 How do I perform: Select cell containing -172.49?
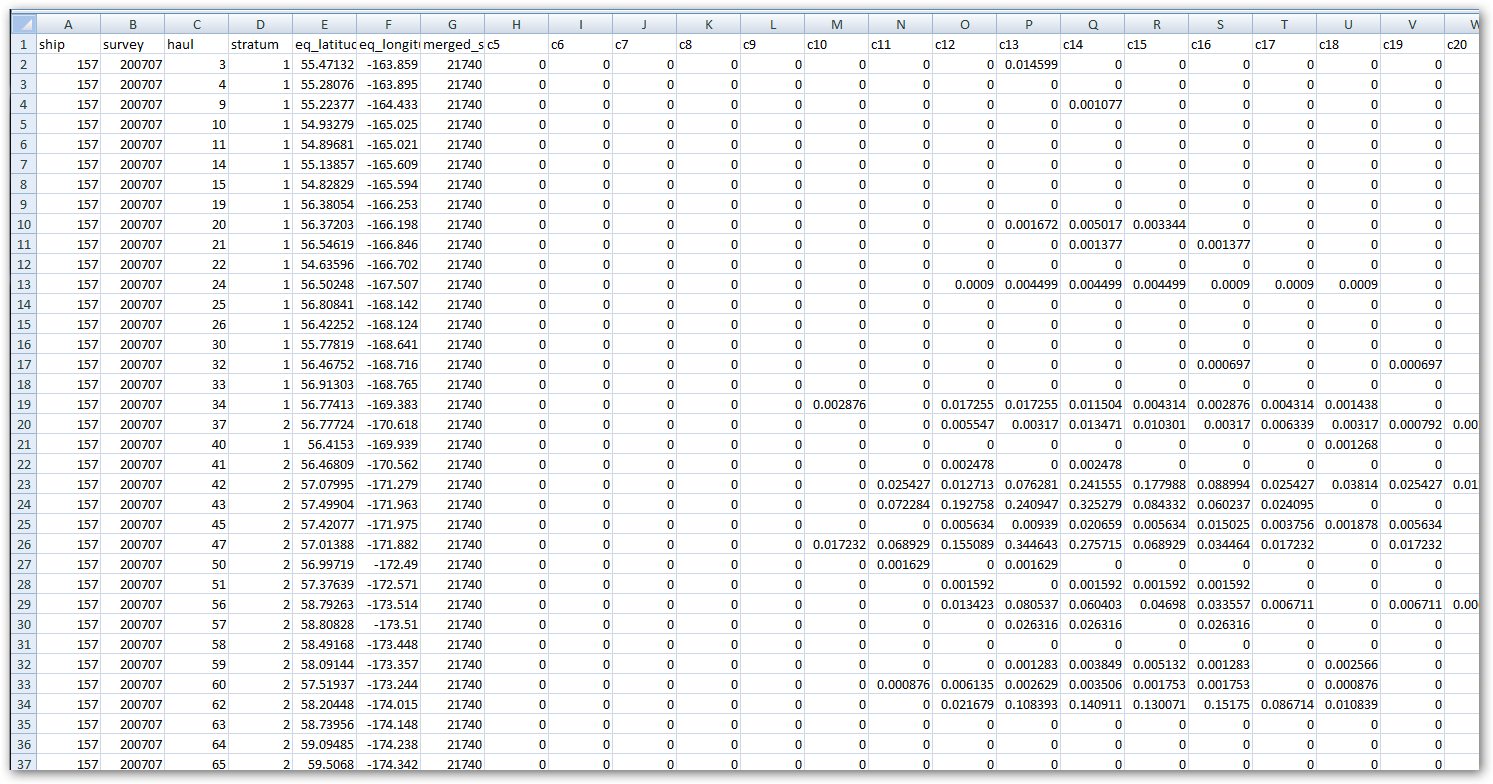pos(388,564)
